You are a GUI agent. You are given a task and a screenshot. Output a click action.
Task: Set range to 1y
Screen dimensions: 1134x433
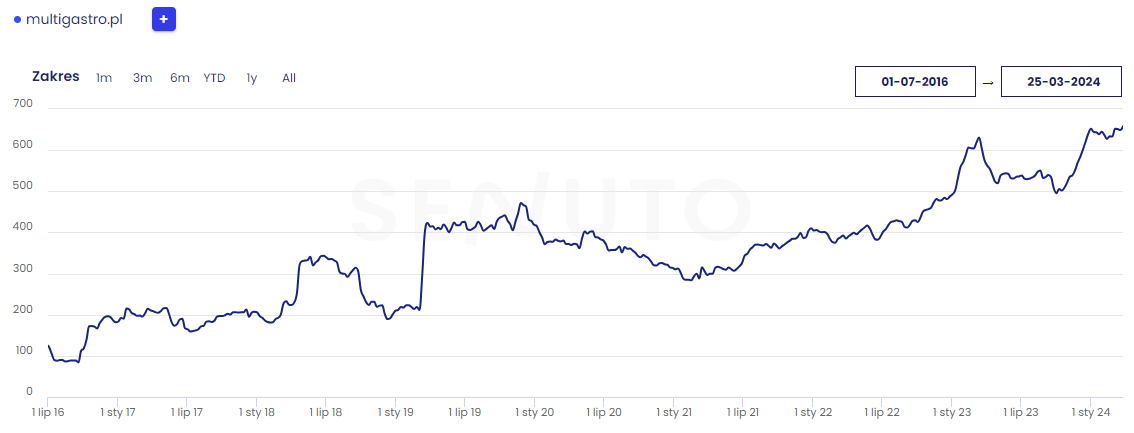(252, 78)
